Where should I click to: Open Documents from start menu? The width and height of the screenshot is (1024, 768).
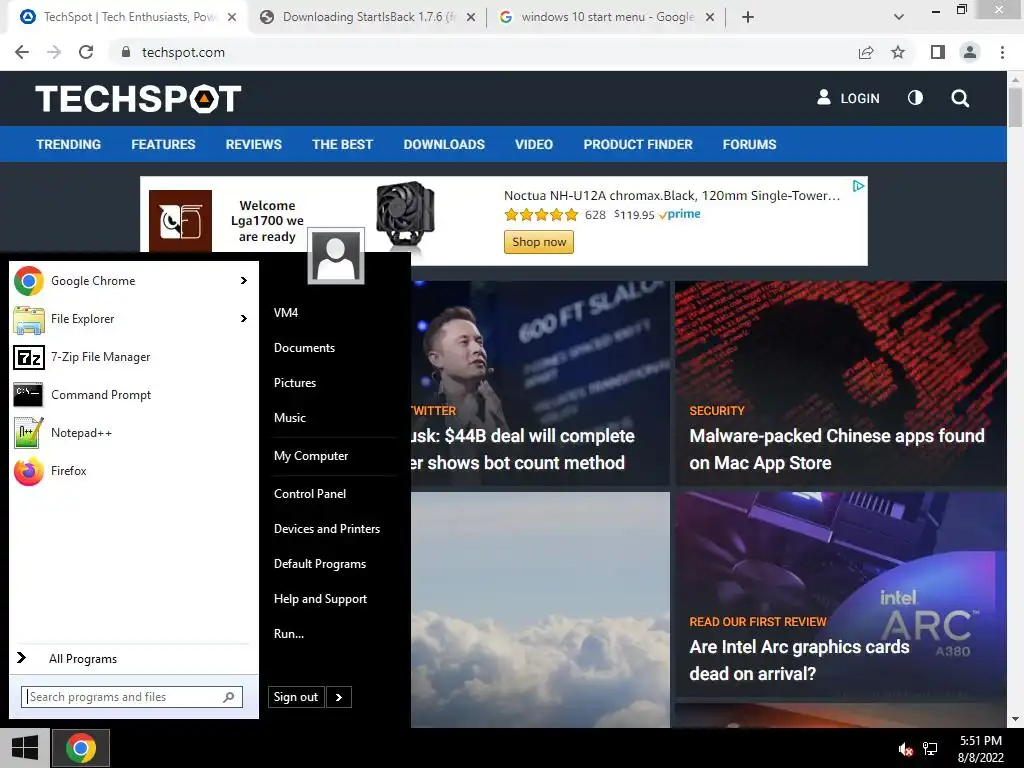coord(304,348)
